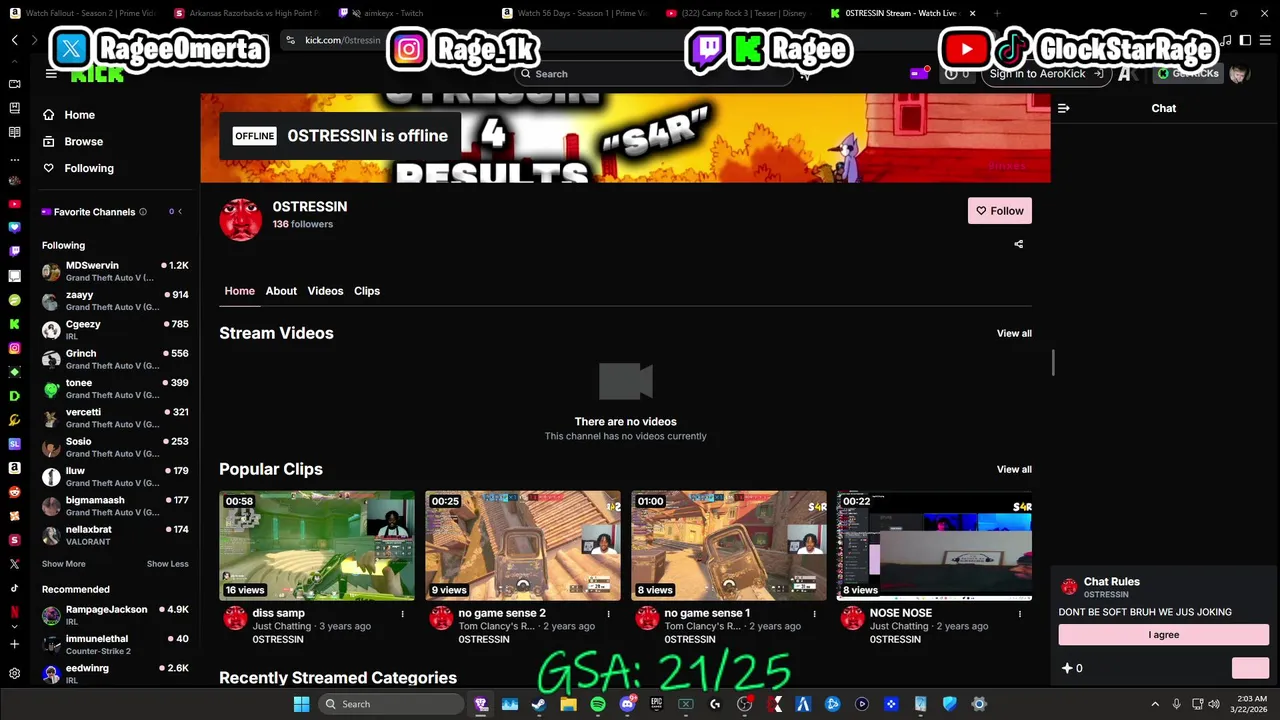Click the Windows Start button
Image resolution: width=1280 pixels, height=720 pixels.
[301, 704]
